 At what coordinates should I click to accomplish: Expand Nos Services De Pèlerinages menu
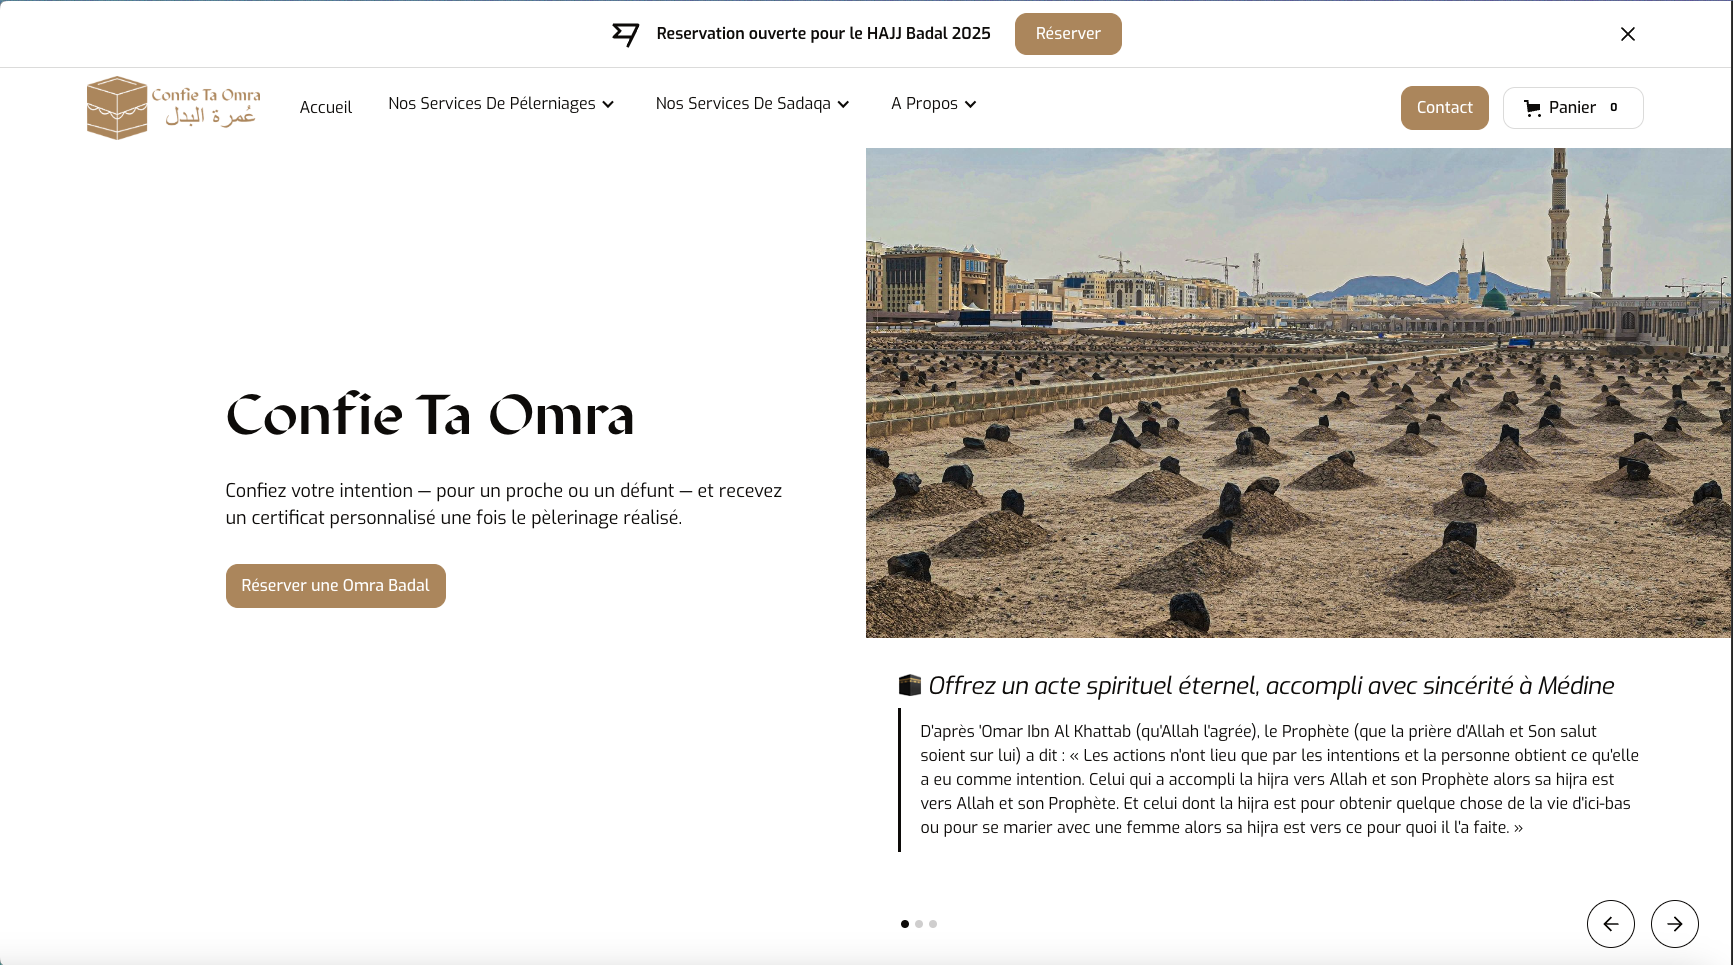pos(501,104)
